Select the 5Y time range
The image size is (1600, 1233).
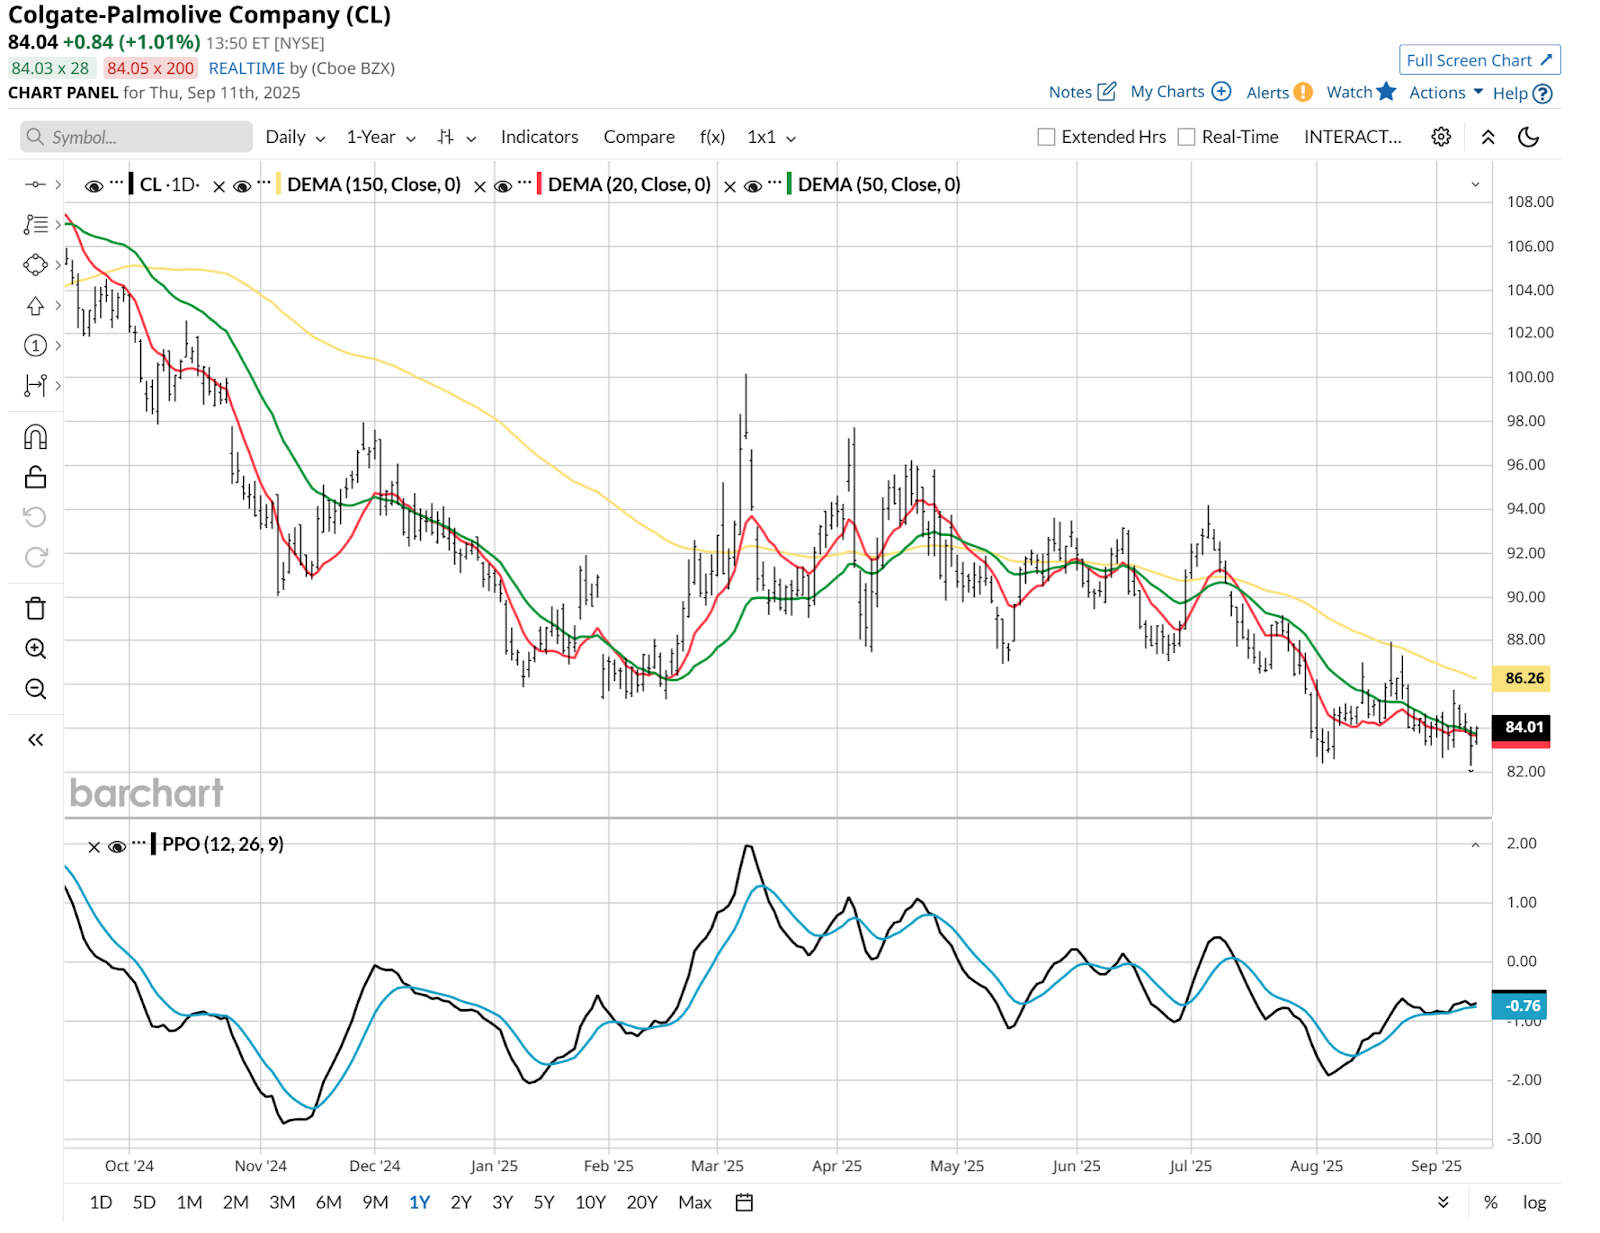543,1202
